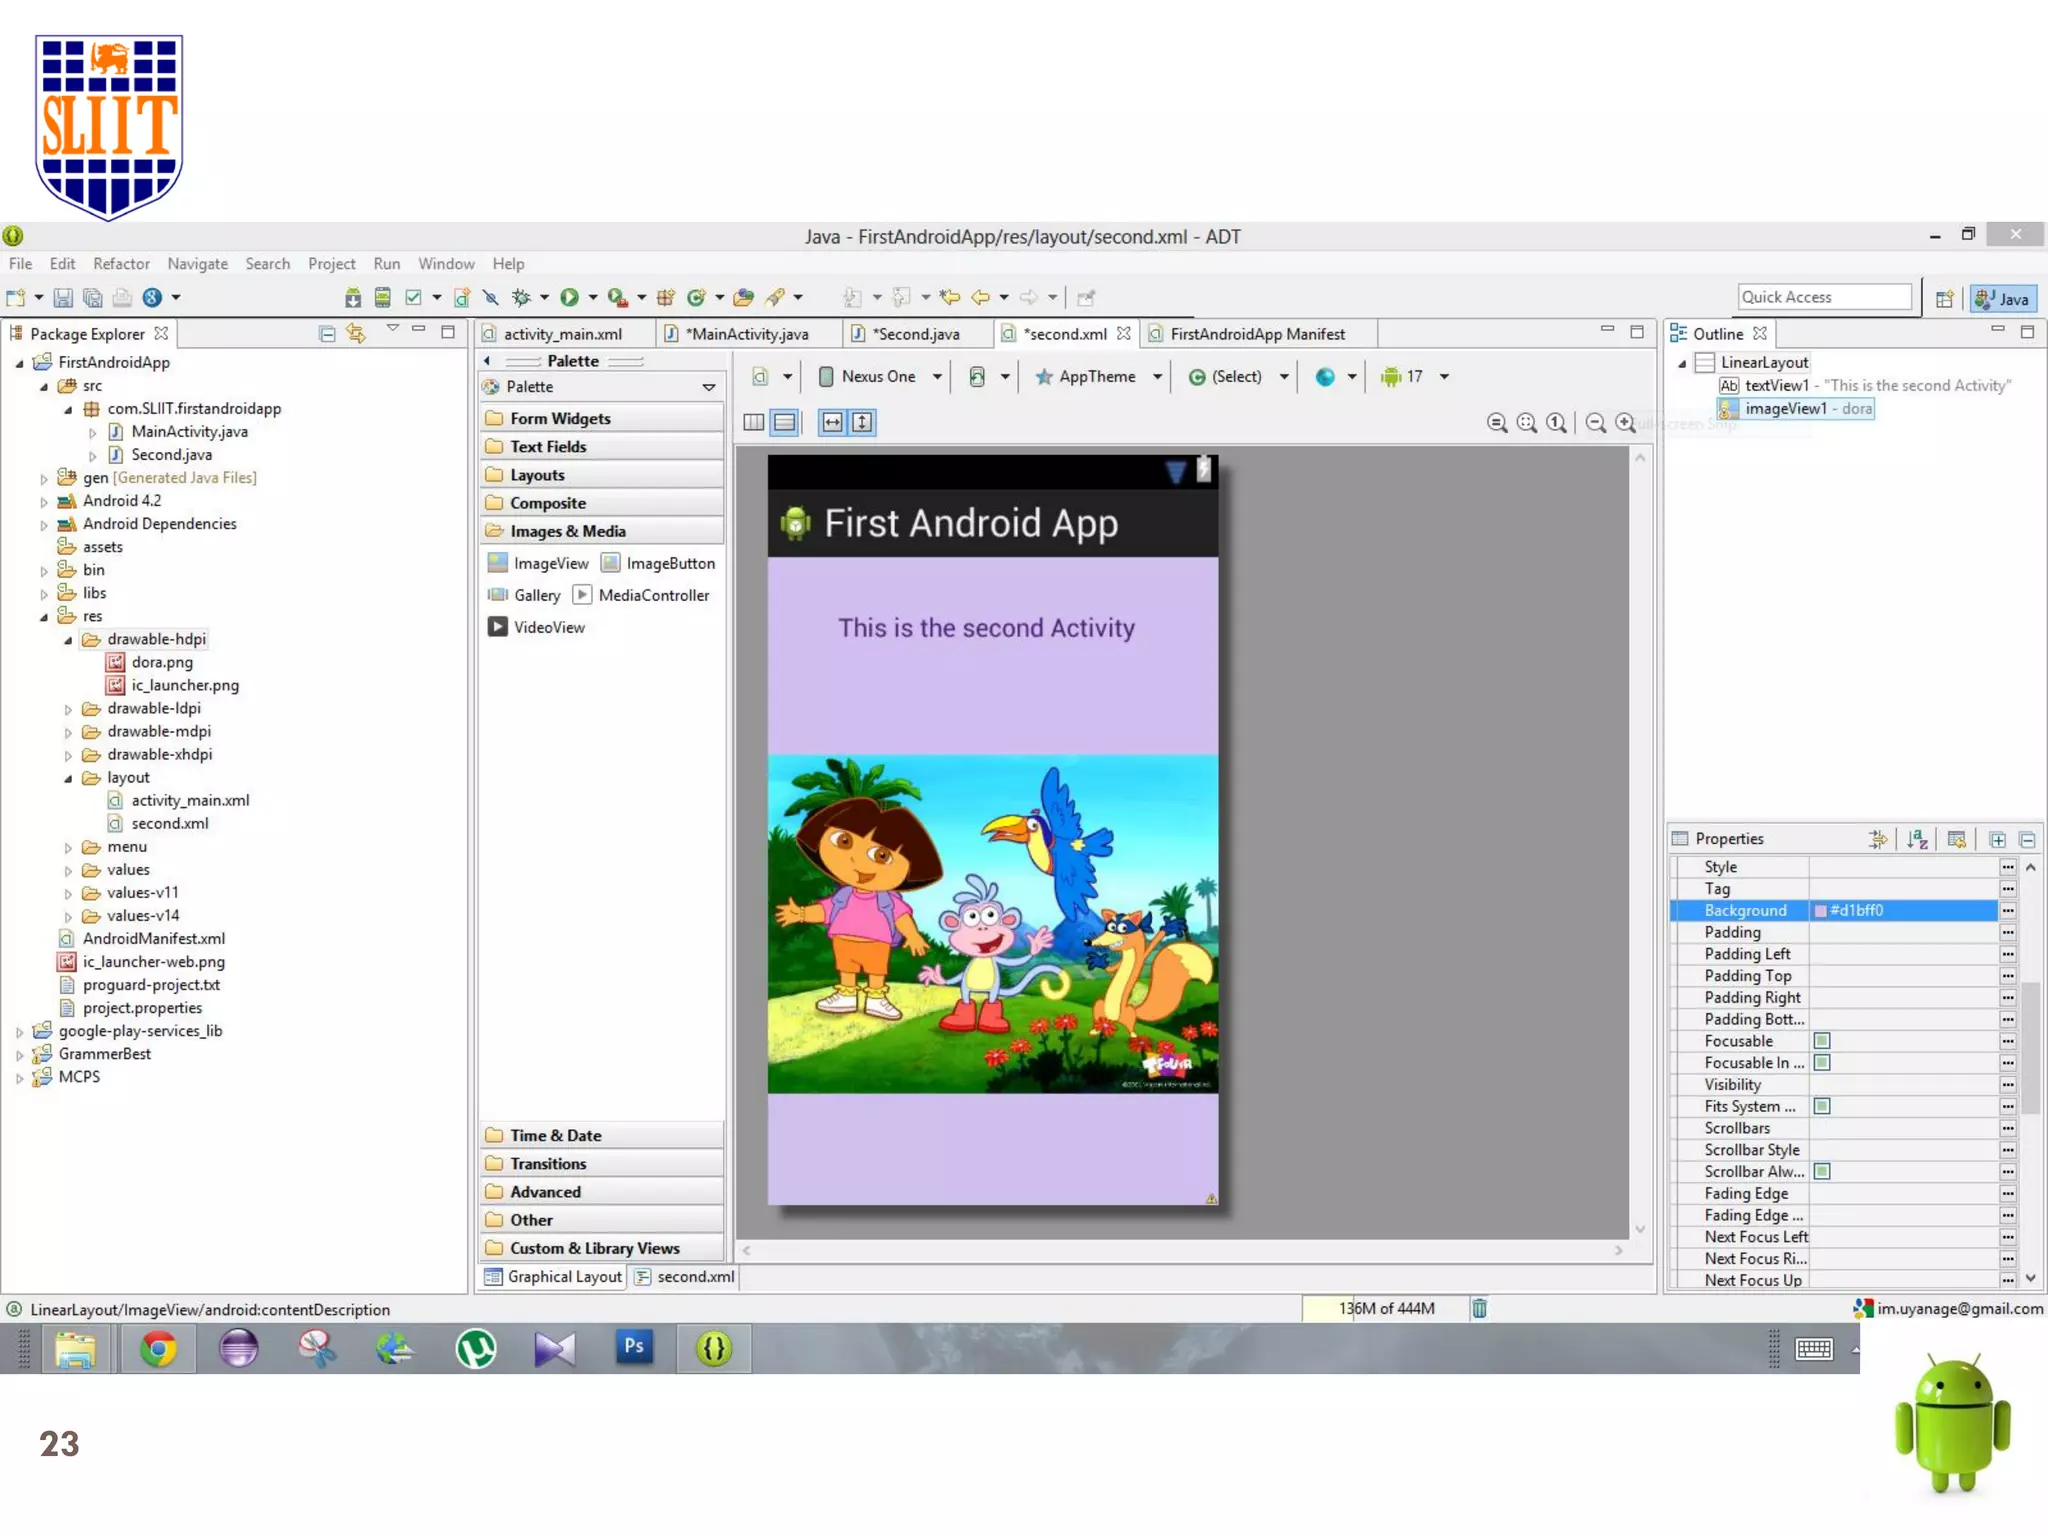The image size is (2048, 1536).
Task: Open the Nexus One device dropdown
Action: (x=880, y=377)
